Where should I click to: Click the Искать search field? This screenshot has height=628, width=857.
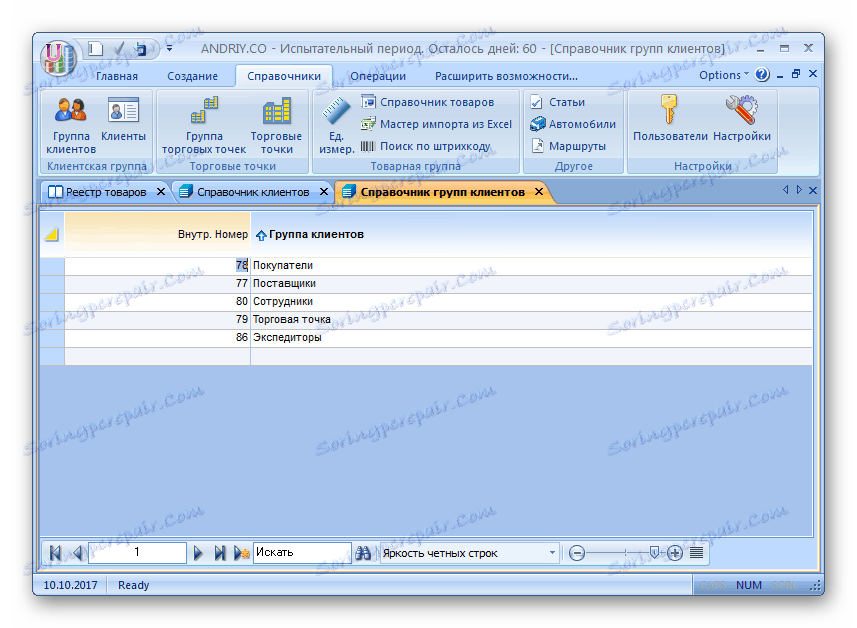[x=302, y=553]
